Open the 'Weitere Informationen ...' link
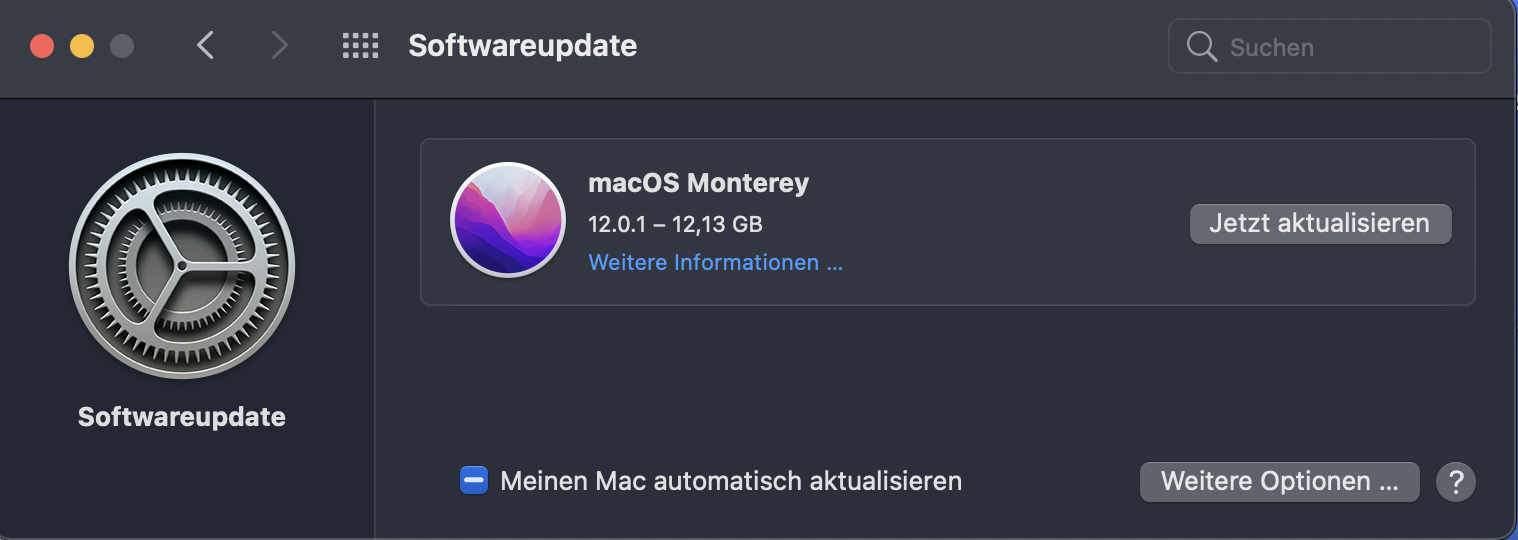This screenshot has height=540, width=1518. pos(715,262)
